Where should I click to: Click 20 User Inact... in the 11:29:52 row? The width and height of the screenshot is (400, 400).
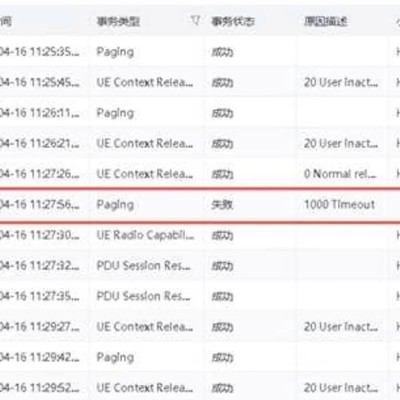[341, 388]
